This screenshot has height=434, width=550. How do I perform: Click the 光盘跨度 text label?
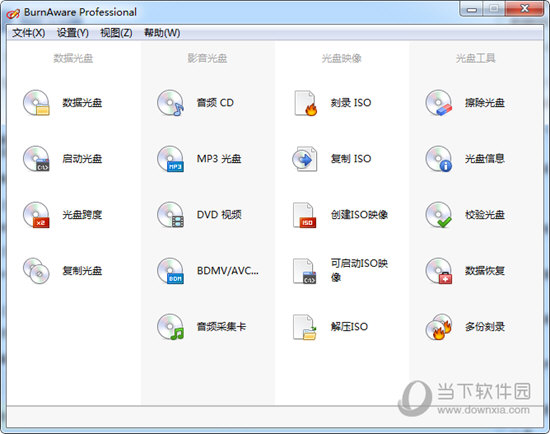[x=82, y=215]
